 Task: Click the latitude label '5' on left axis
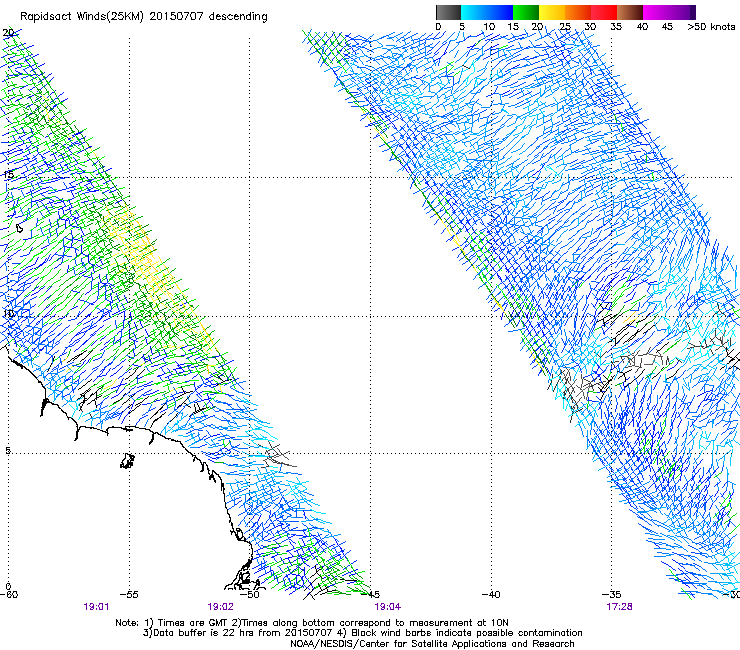pyautogui.click(x=8, y=450)
